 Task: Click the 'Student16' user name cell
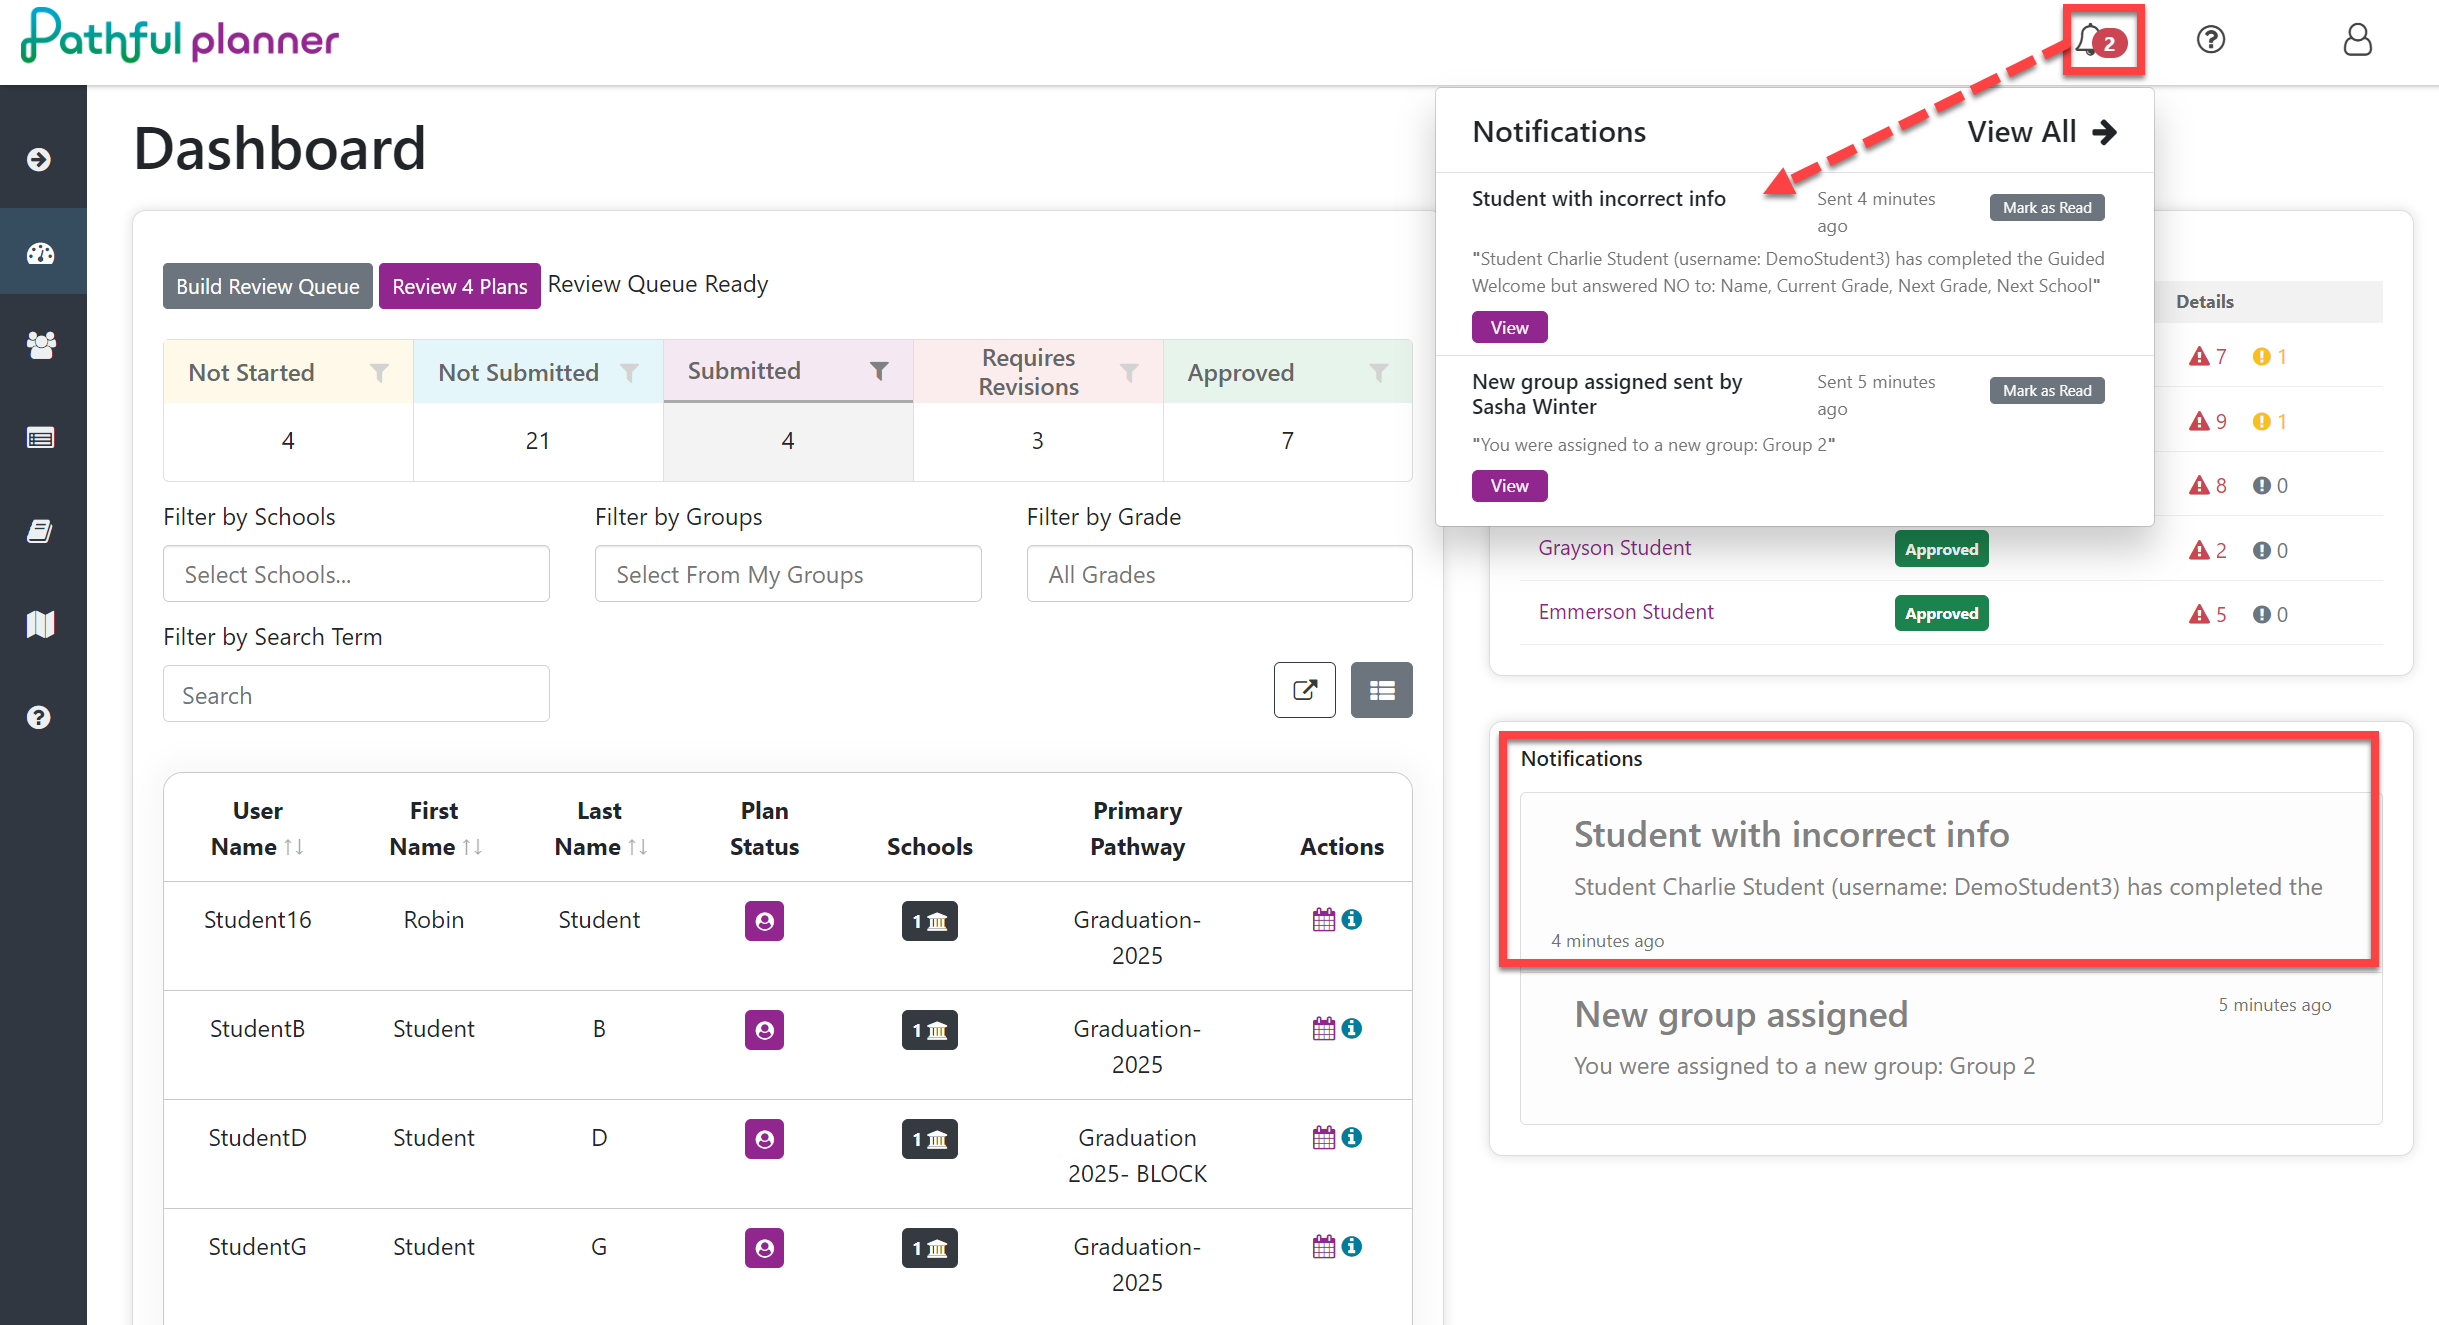pos(257,920)
